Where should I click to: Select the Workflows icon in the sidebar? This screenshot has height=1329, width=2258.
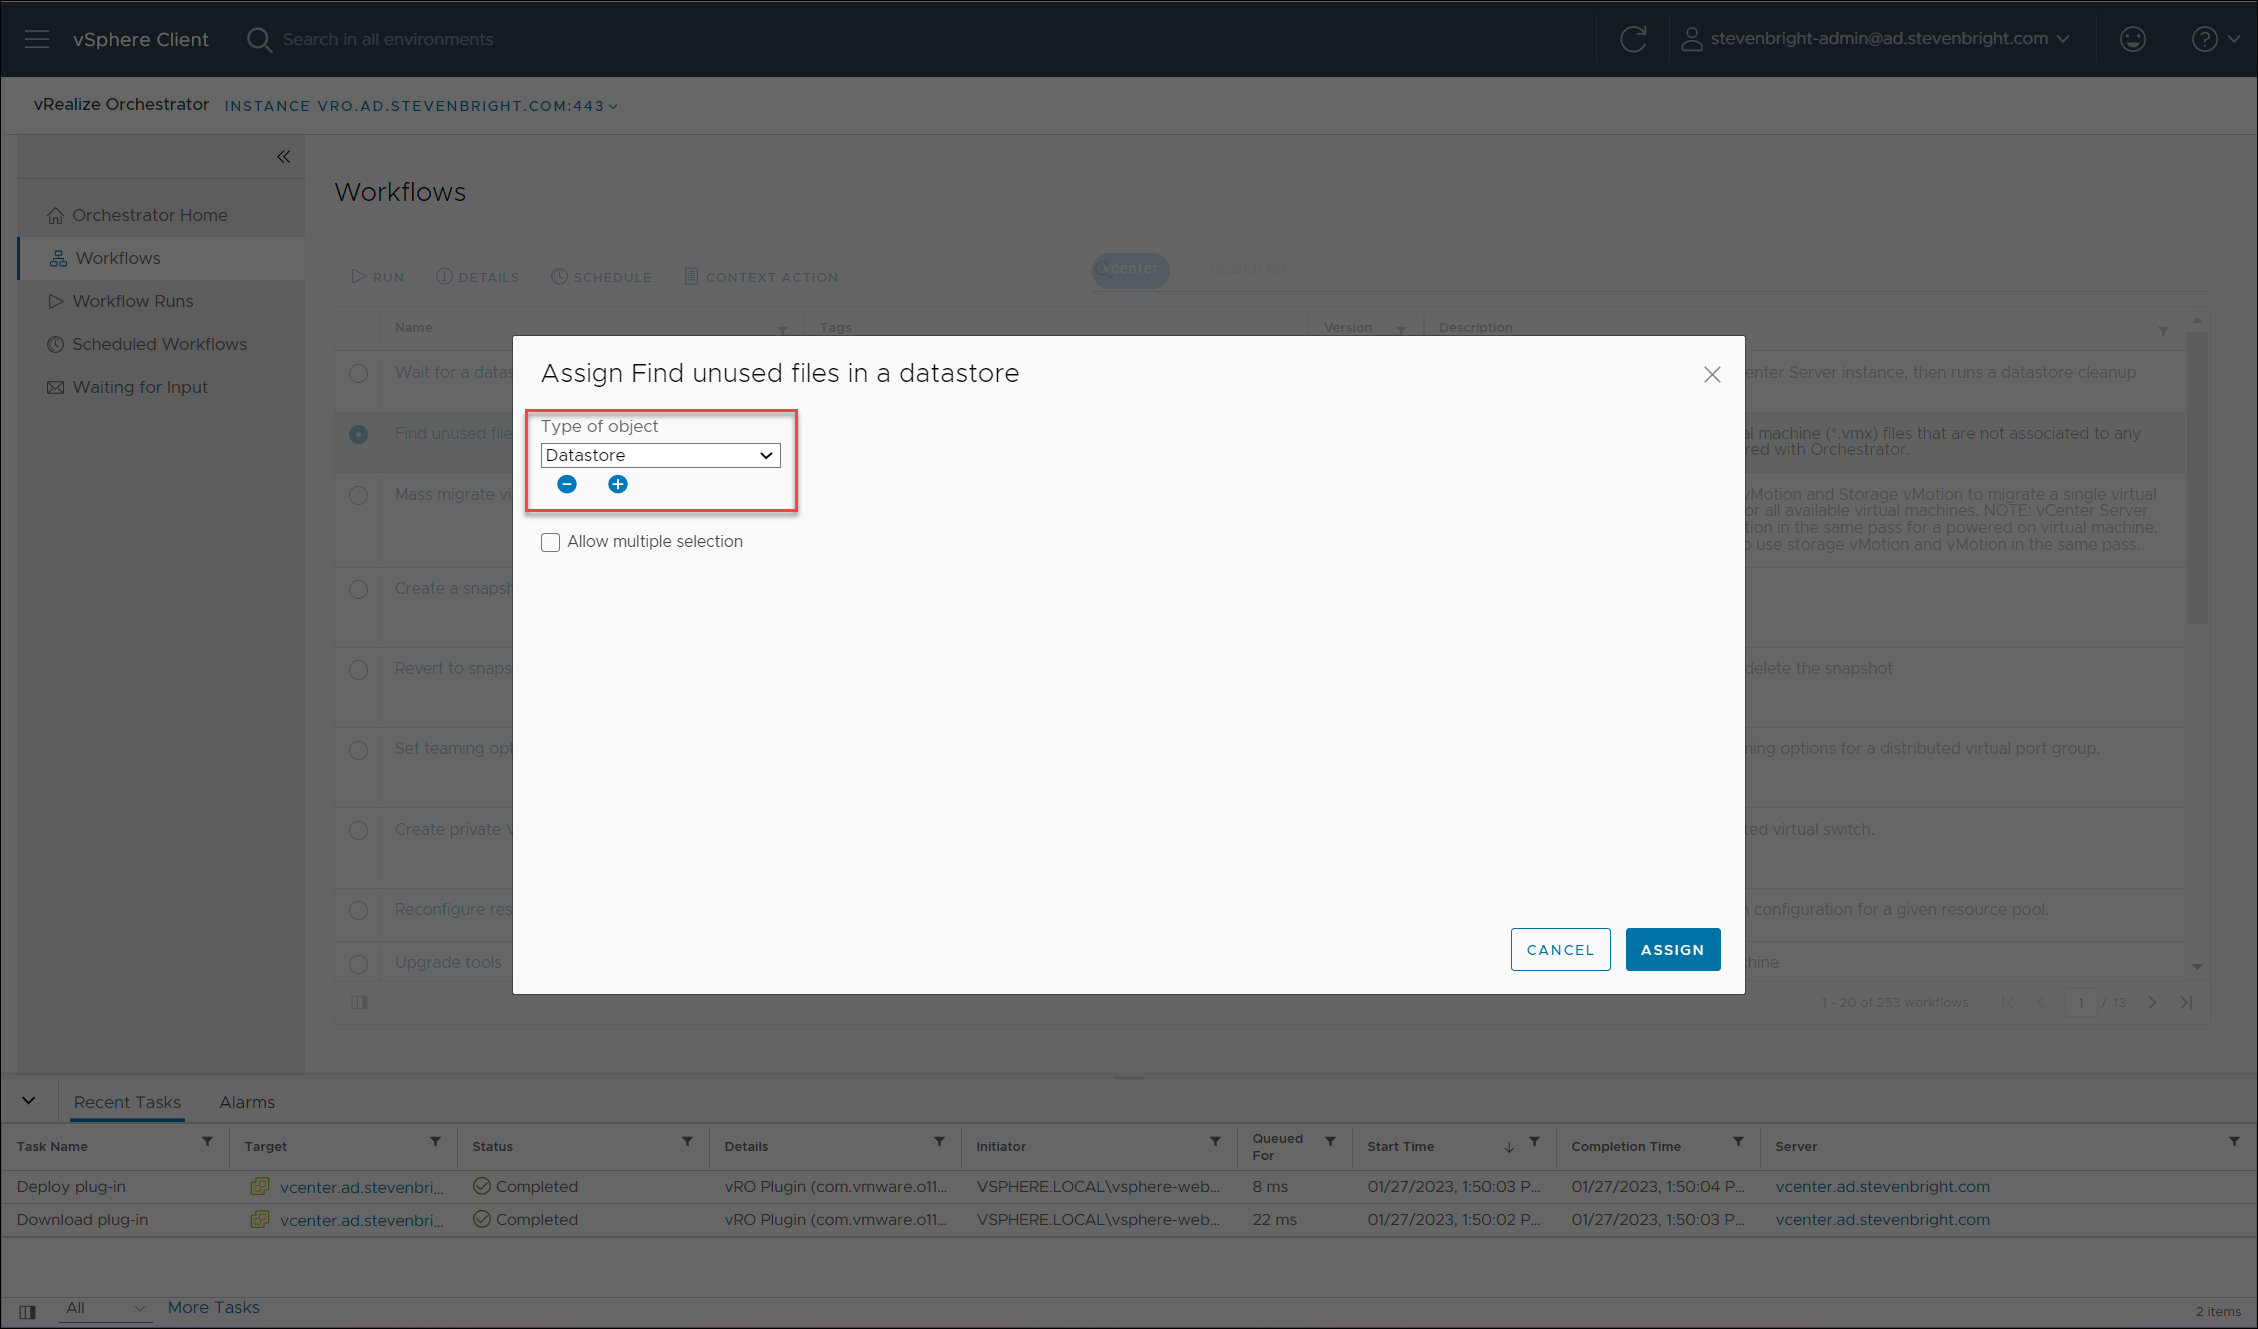pyautogui.click(x=57, y=258)
